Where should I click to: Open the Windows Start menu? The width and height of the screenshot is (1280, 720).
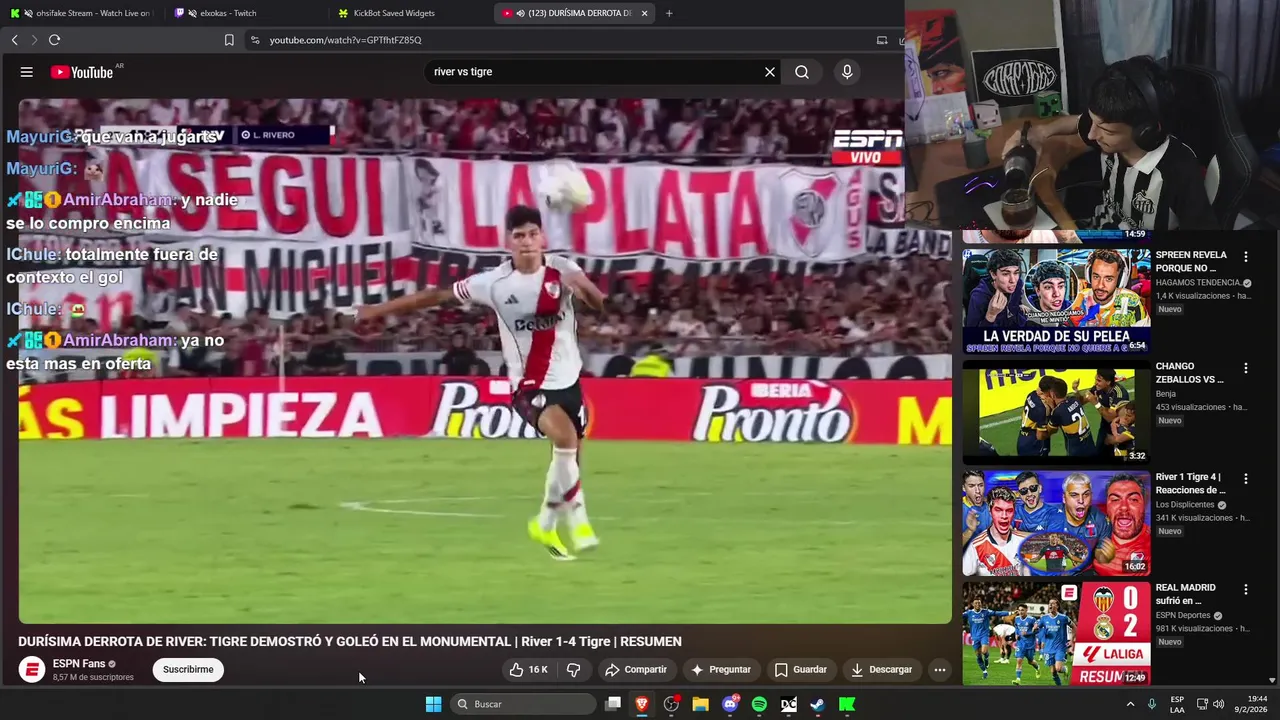click(x=433, y=704)
